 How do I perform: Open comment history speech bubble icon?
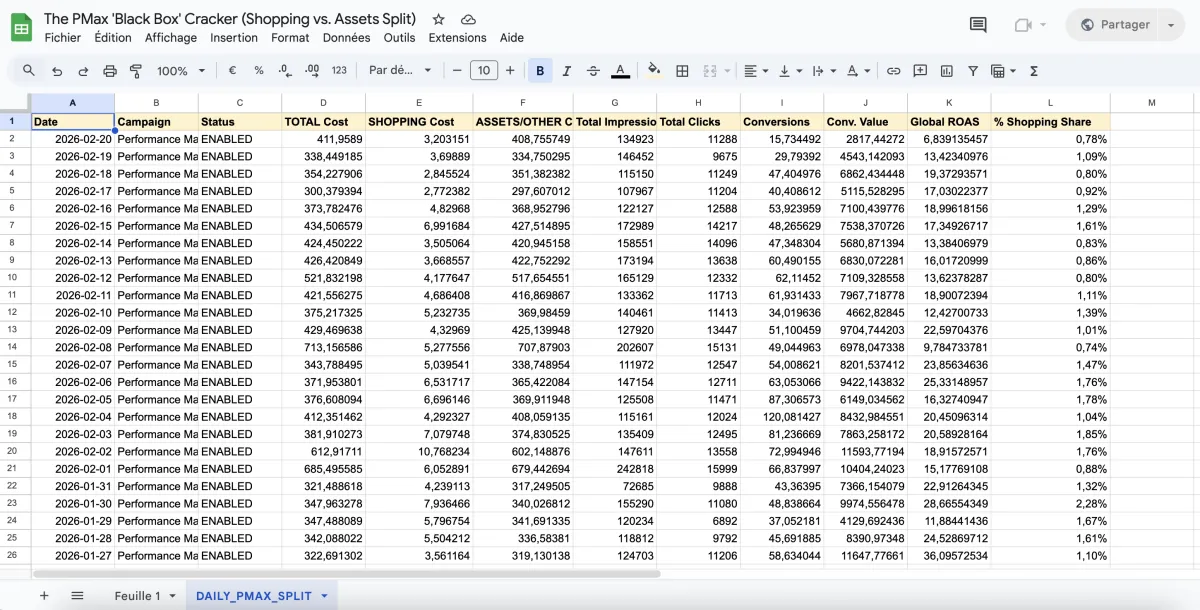coord(978,25)
